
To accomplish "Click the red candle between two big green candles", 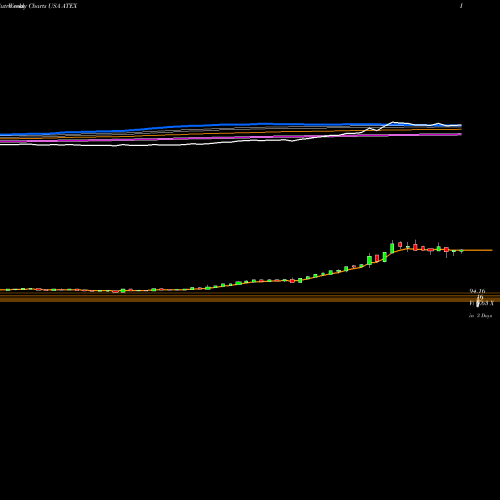I will tap(377, 258).
